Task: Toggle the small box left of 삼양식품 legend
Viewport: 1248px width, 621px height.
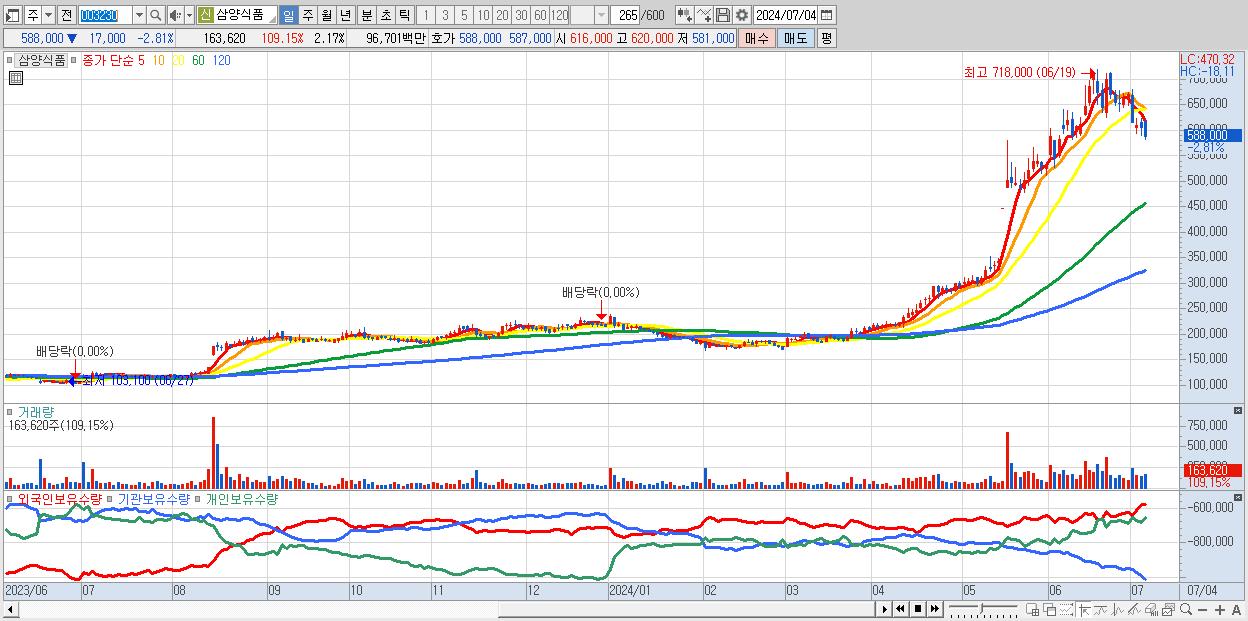Action: click(10, 58)
